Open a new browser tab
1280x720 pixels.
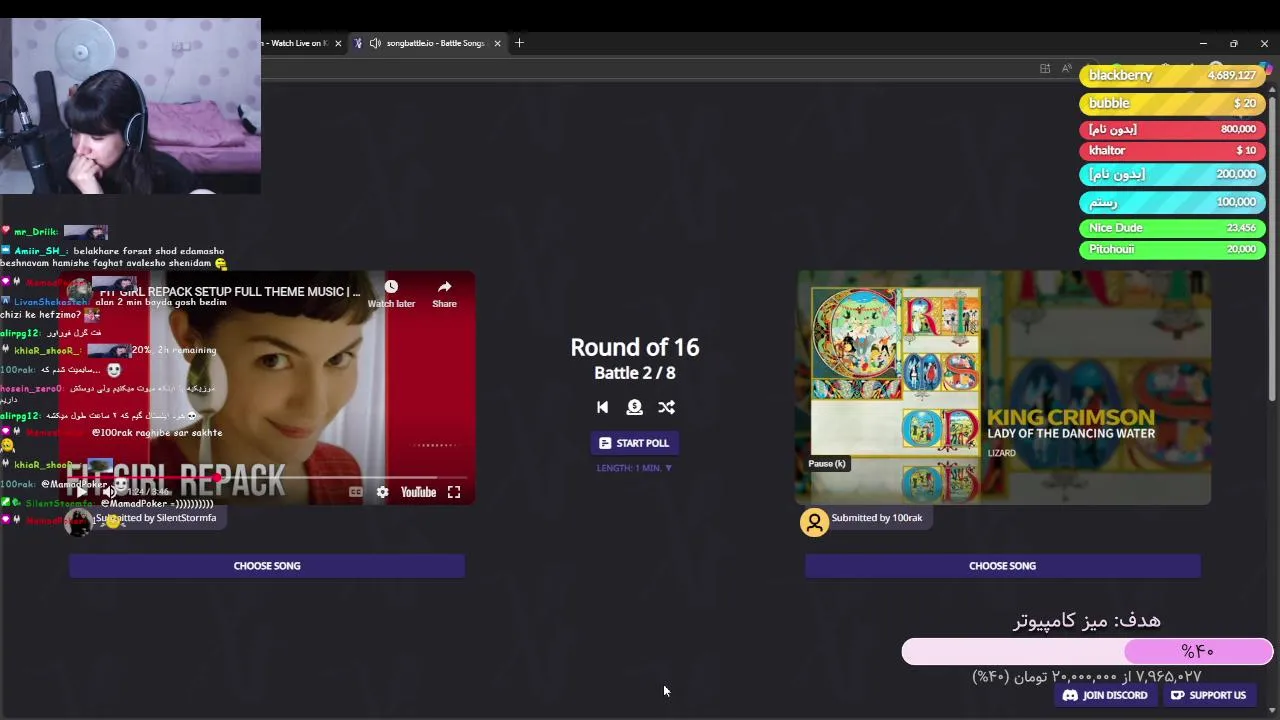point(519,43)
